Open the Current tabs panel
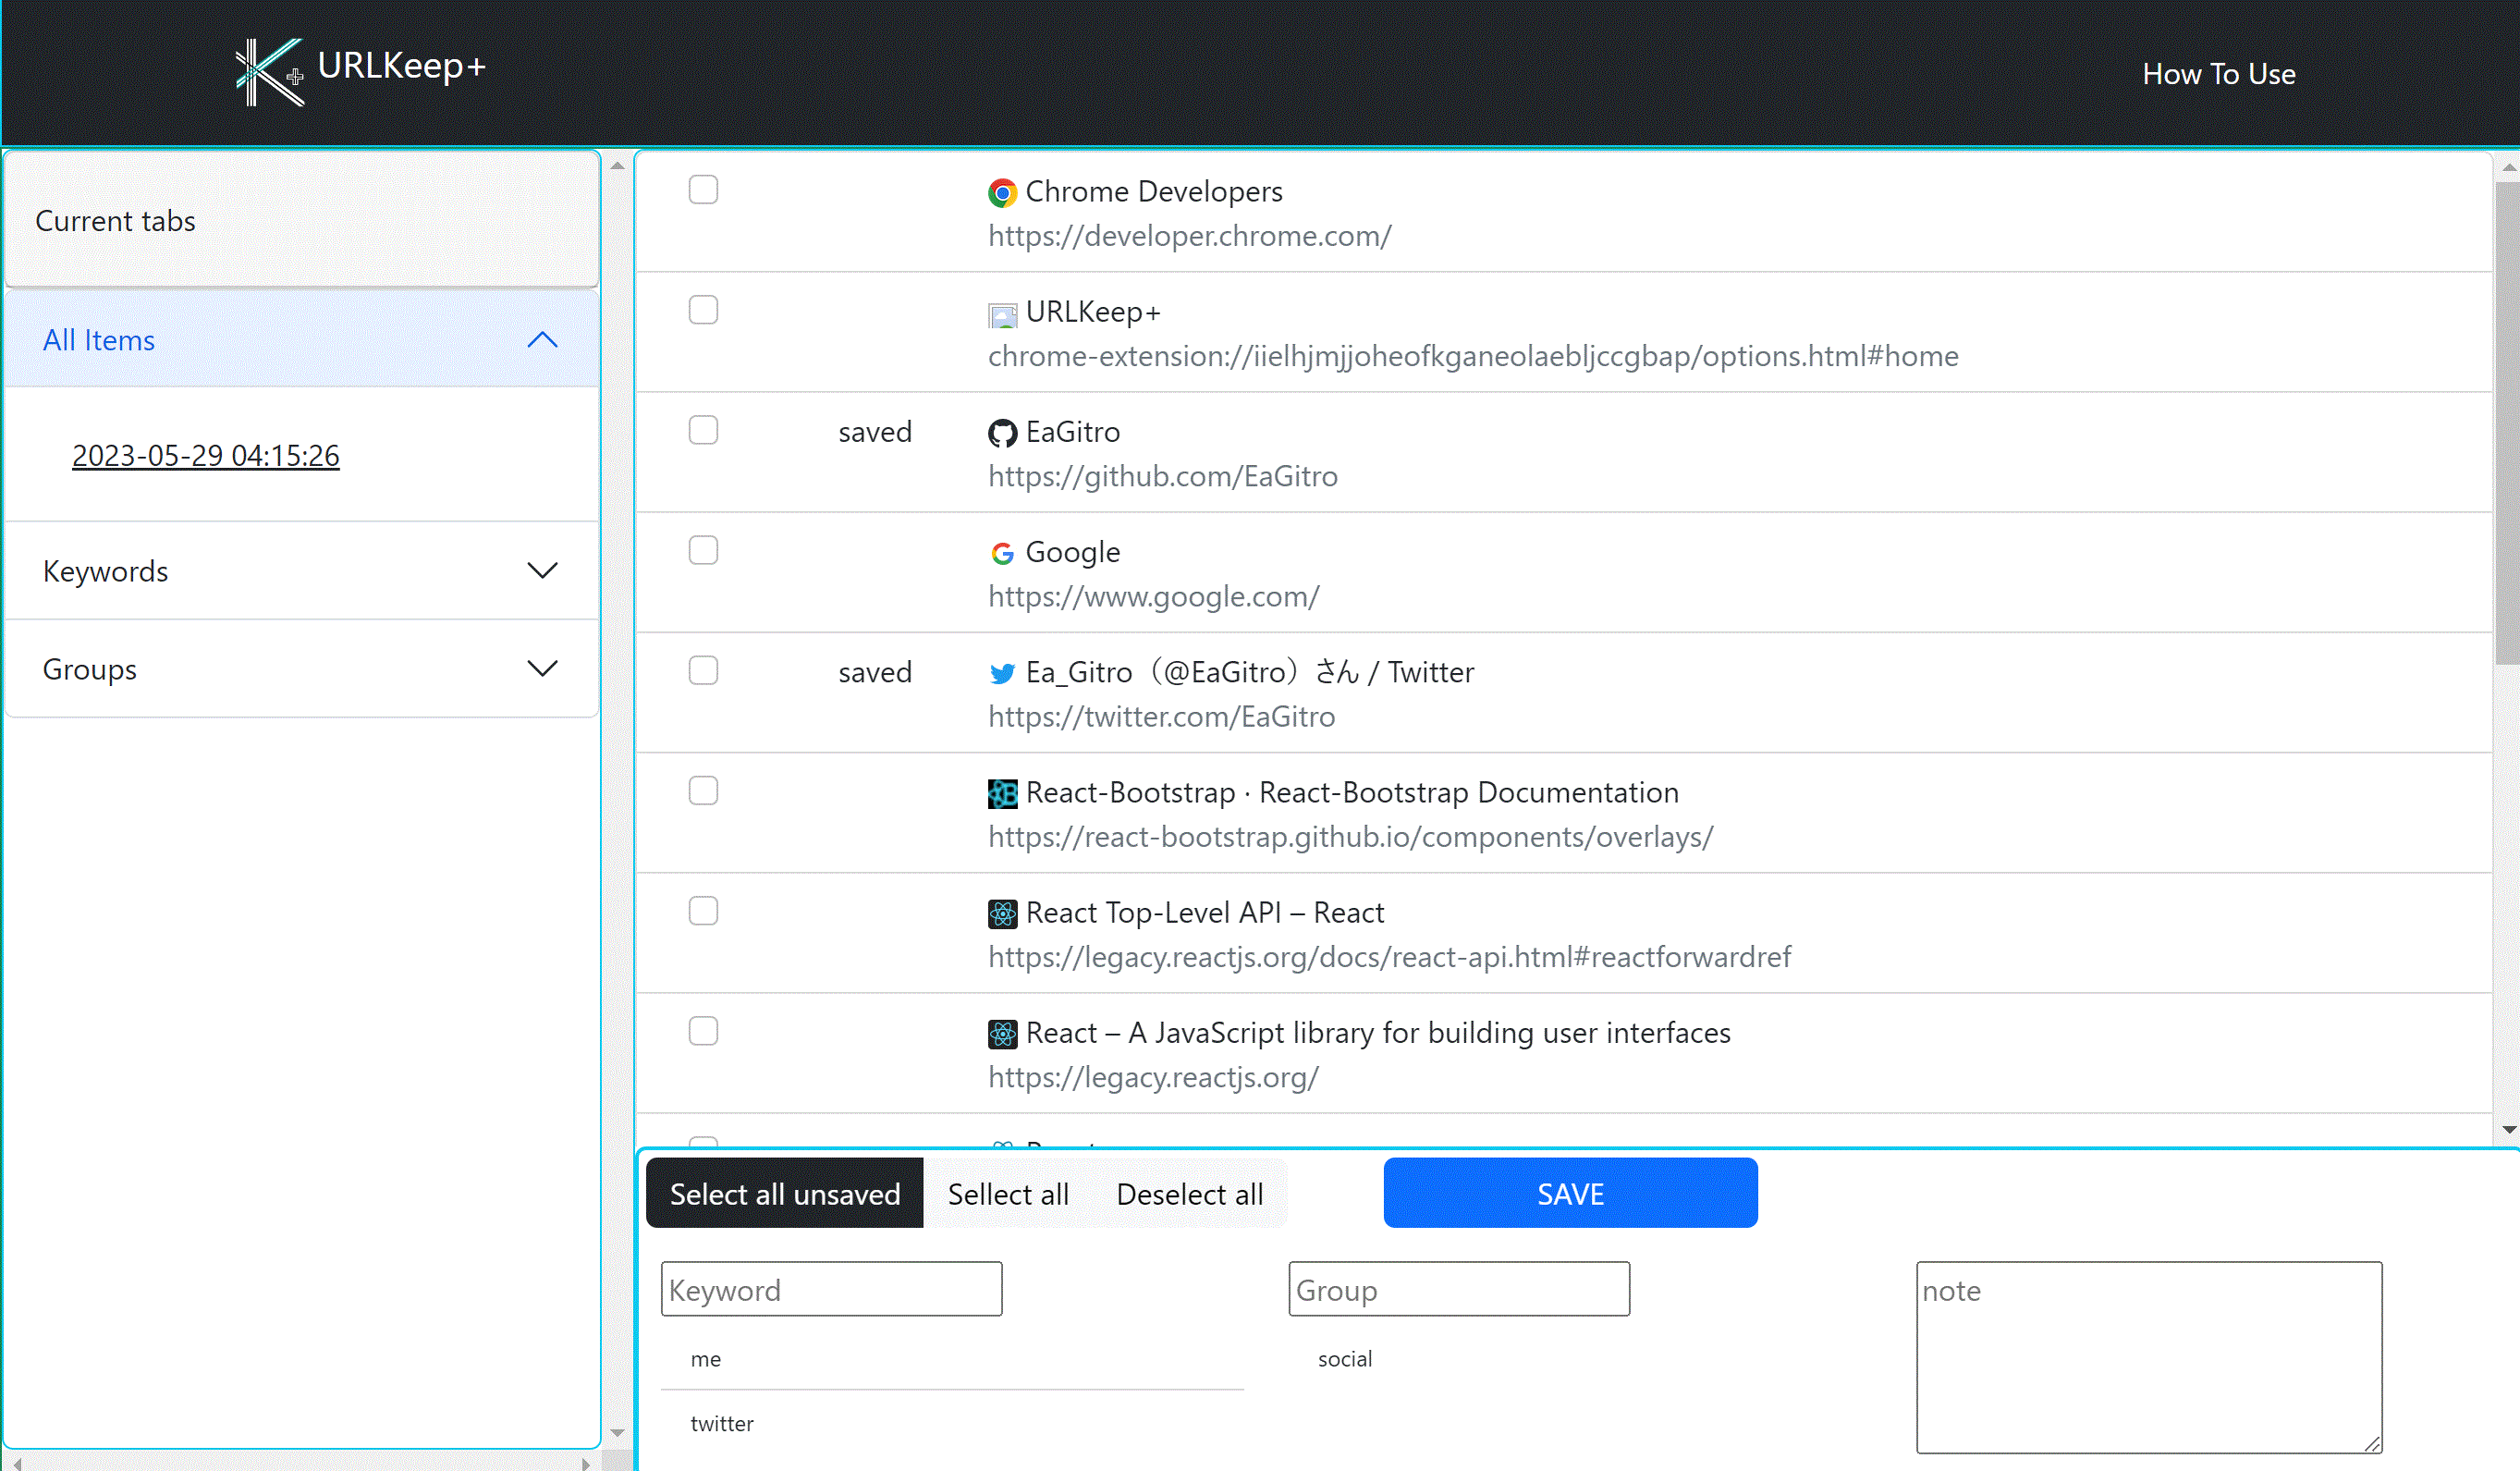Screen dimensions: 2520x1471 116,221
